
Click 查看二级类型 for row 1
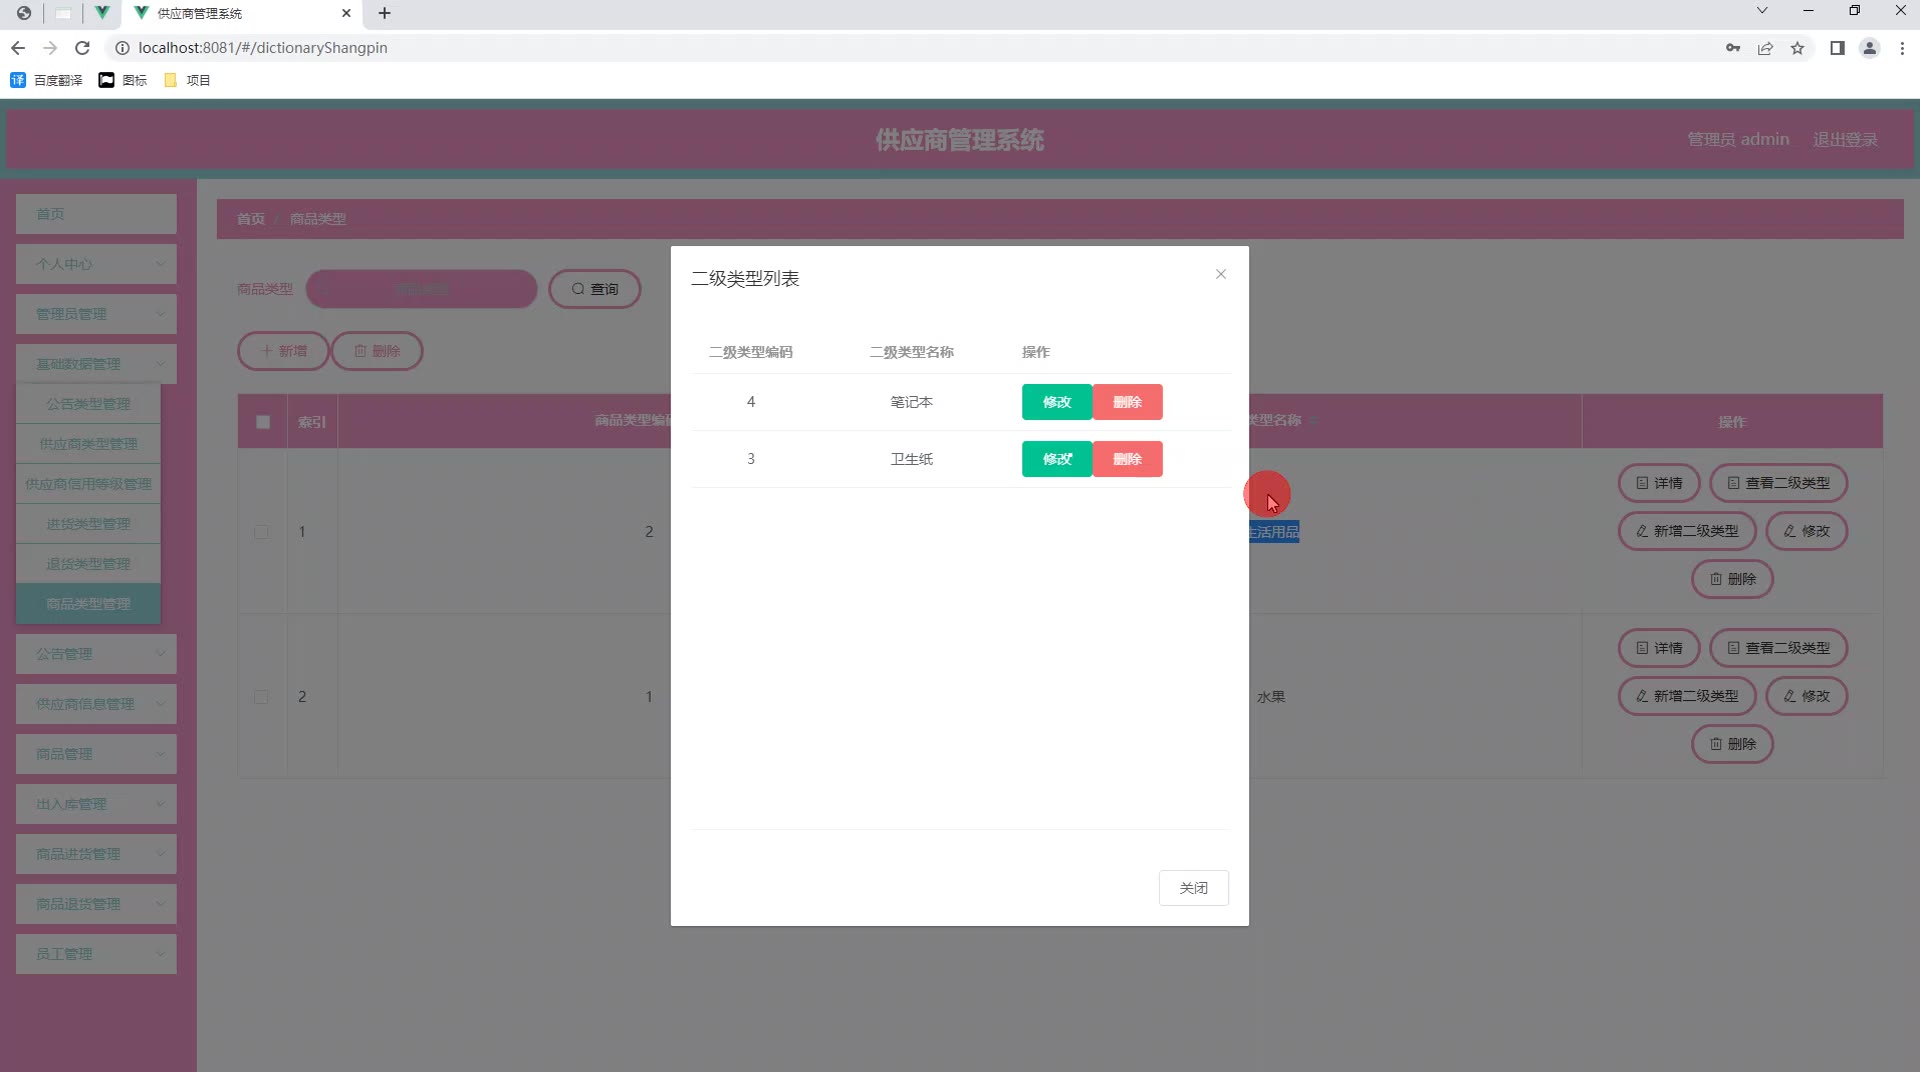pyautogui.click(x=1778, y=483)
